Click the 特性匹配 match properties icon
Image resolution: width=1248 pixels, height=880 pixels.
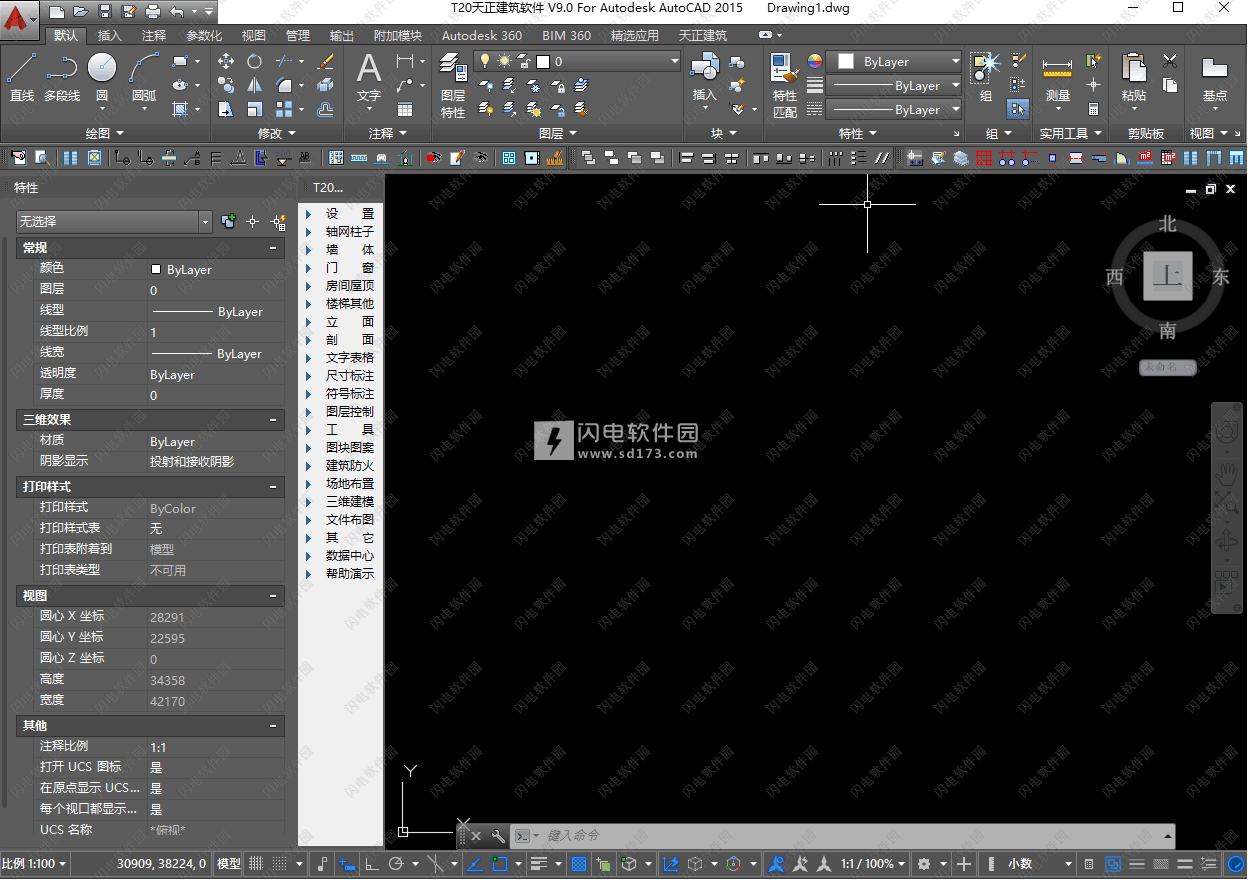[785, 85]
